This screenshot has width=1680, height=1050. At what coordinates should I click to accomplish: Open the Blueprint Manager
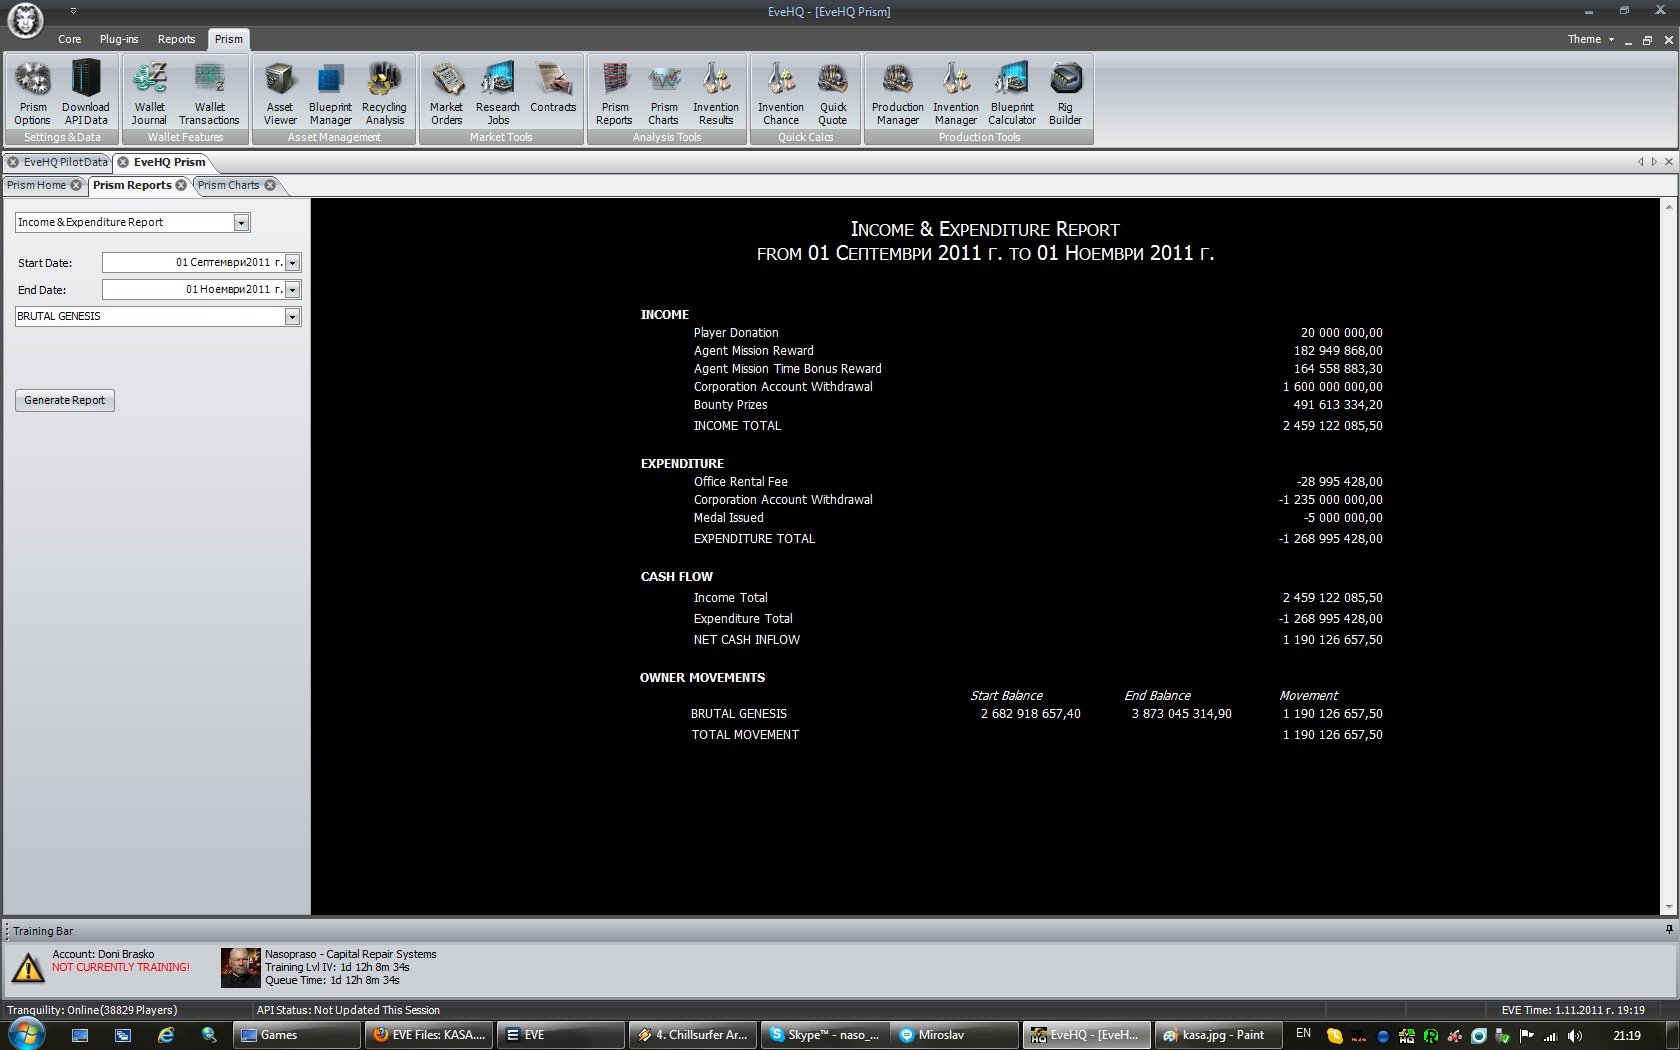tap(330, 92)
